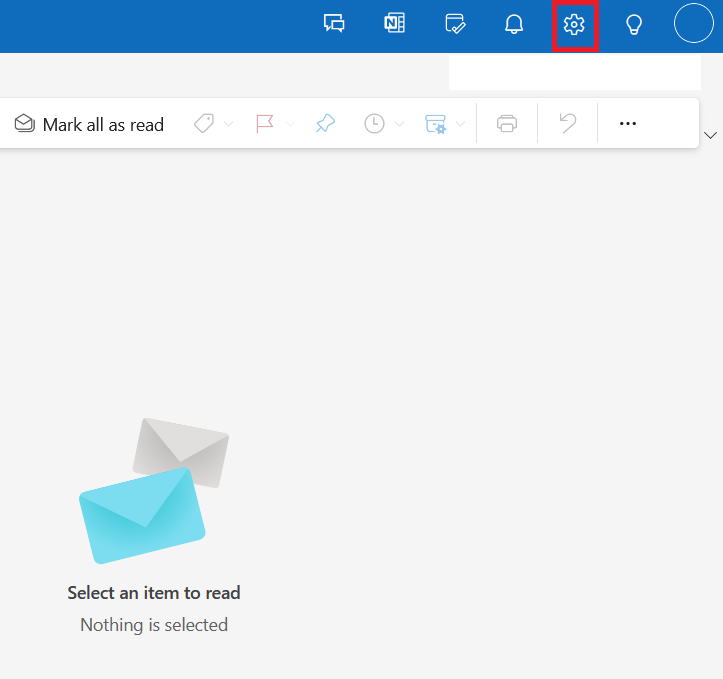The height and width of the screenshot is (679, 723).
Task: Expand the ribbon with the chevron
Action: tap(710, 135)
